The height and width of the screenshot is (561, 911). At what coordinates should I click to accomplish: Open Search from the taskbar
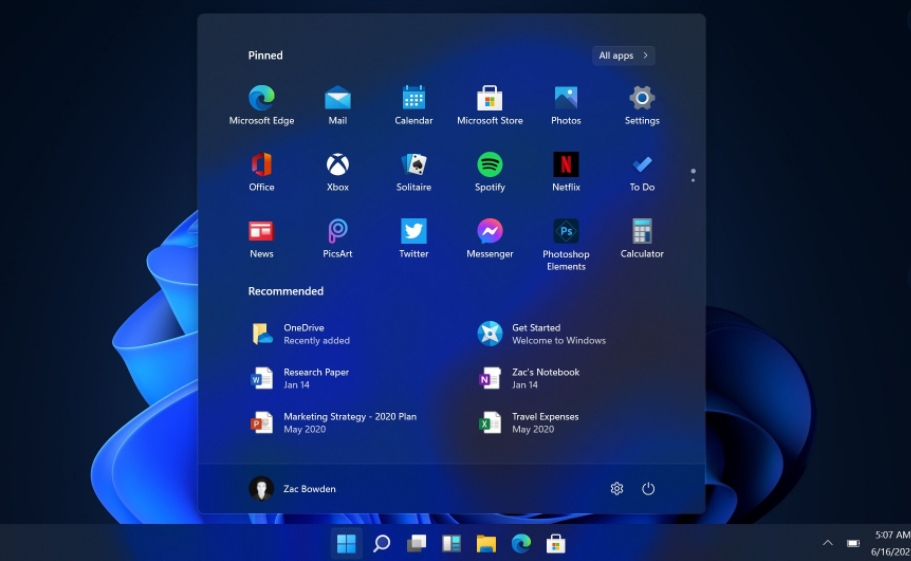381,544
